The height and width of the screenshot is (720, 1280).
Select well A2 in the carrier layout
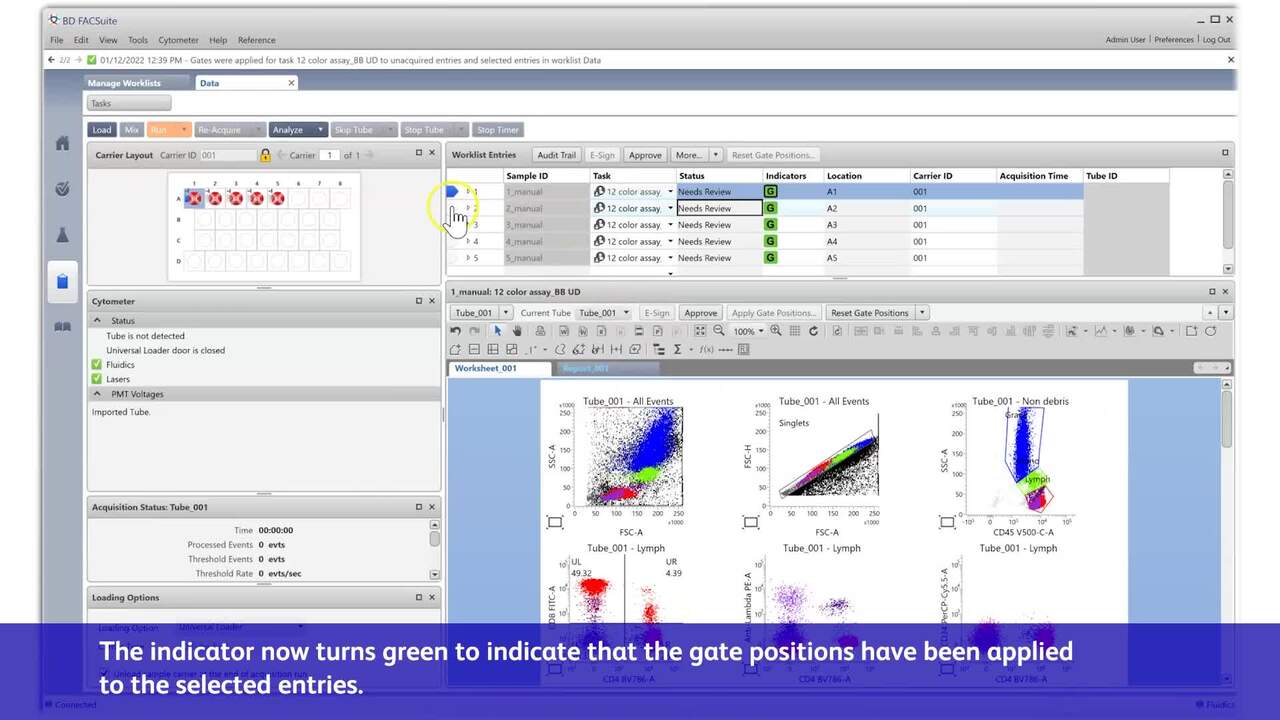click(x=214, y=198)
